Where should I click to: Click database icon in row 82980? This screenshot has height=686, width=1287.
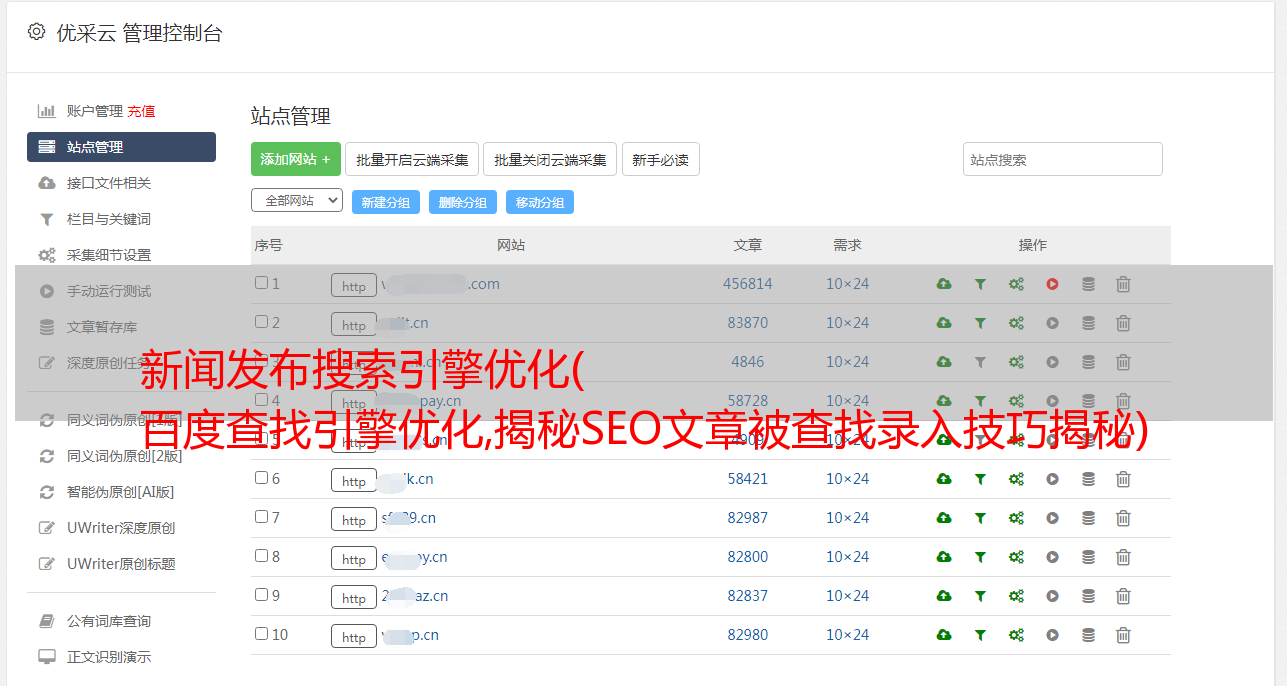(x=1088, y=635)
